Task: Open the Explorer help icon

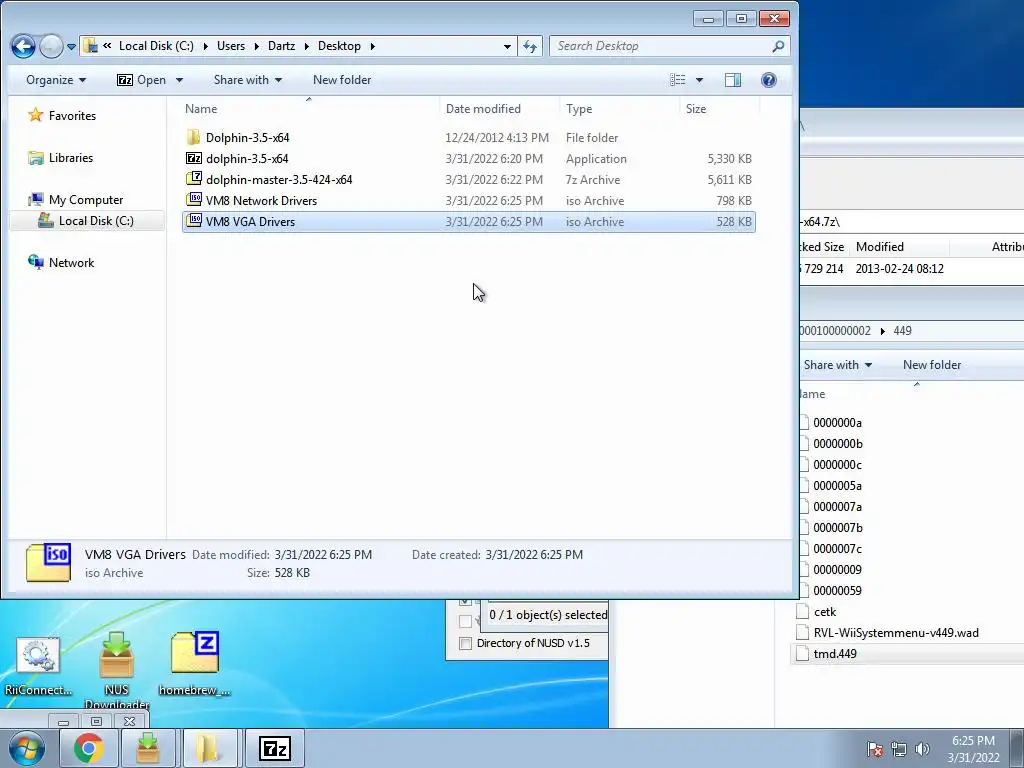Action: [x=769, y=80]
